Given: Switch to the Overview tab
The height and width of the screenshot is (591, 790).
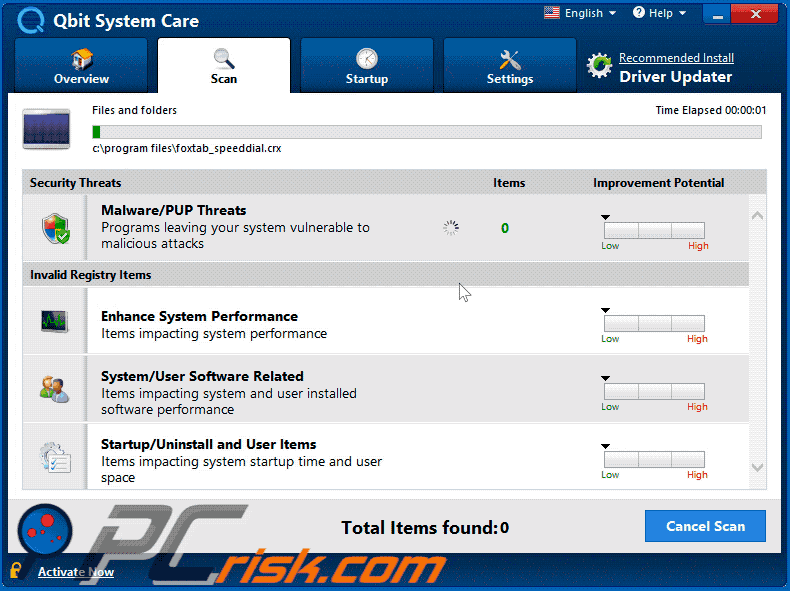Looking at the screenshot, I should 81,65.
